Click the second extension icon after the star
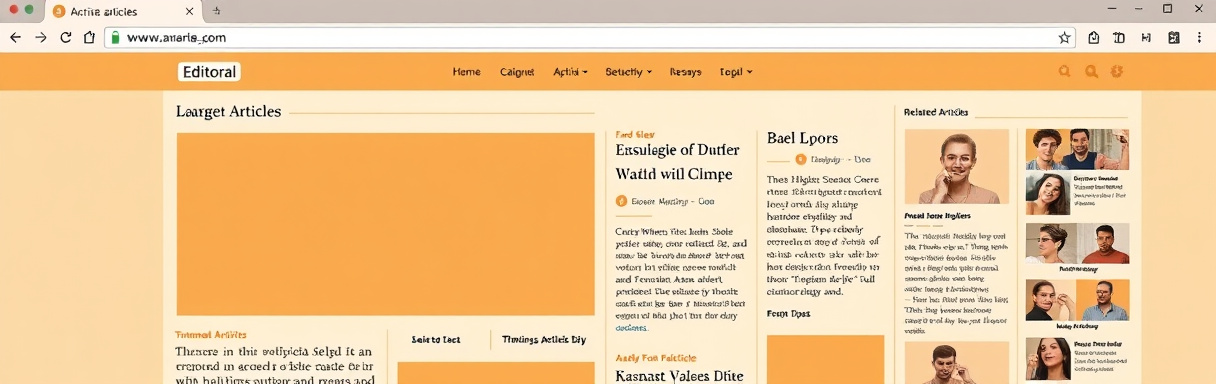1216x384 pixels. (1119, 37)
